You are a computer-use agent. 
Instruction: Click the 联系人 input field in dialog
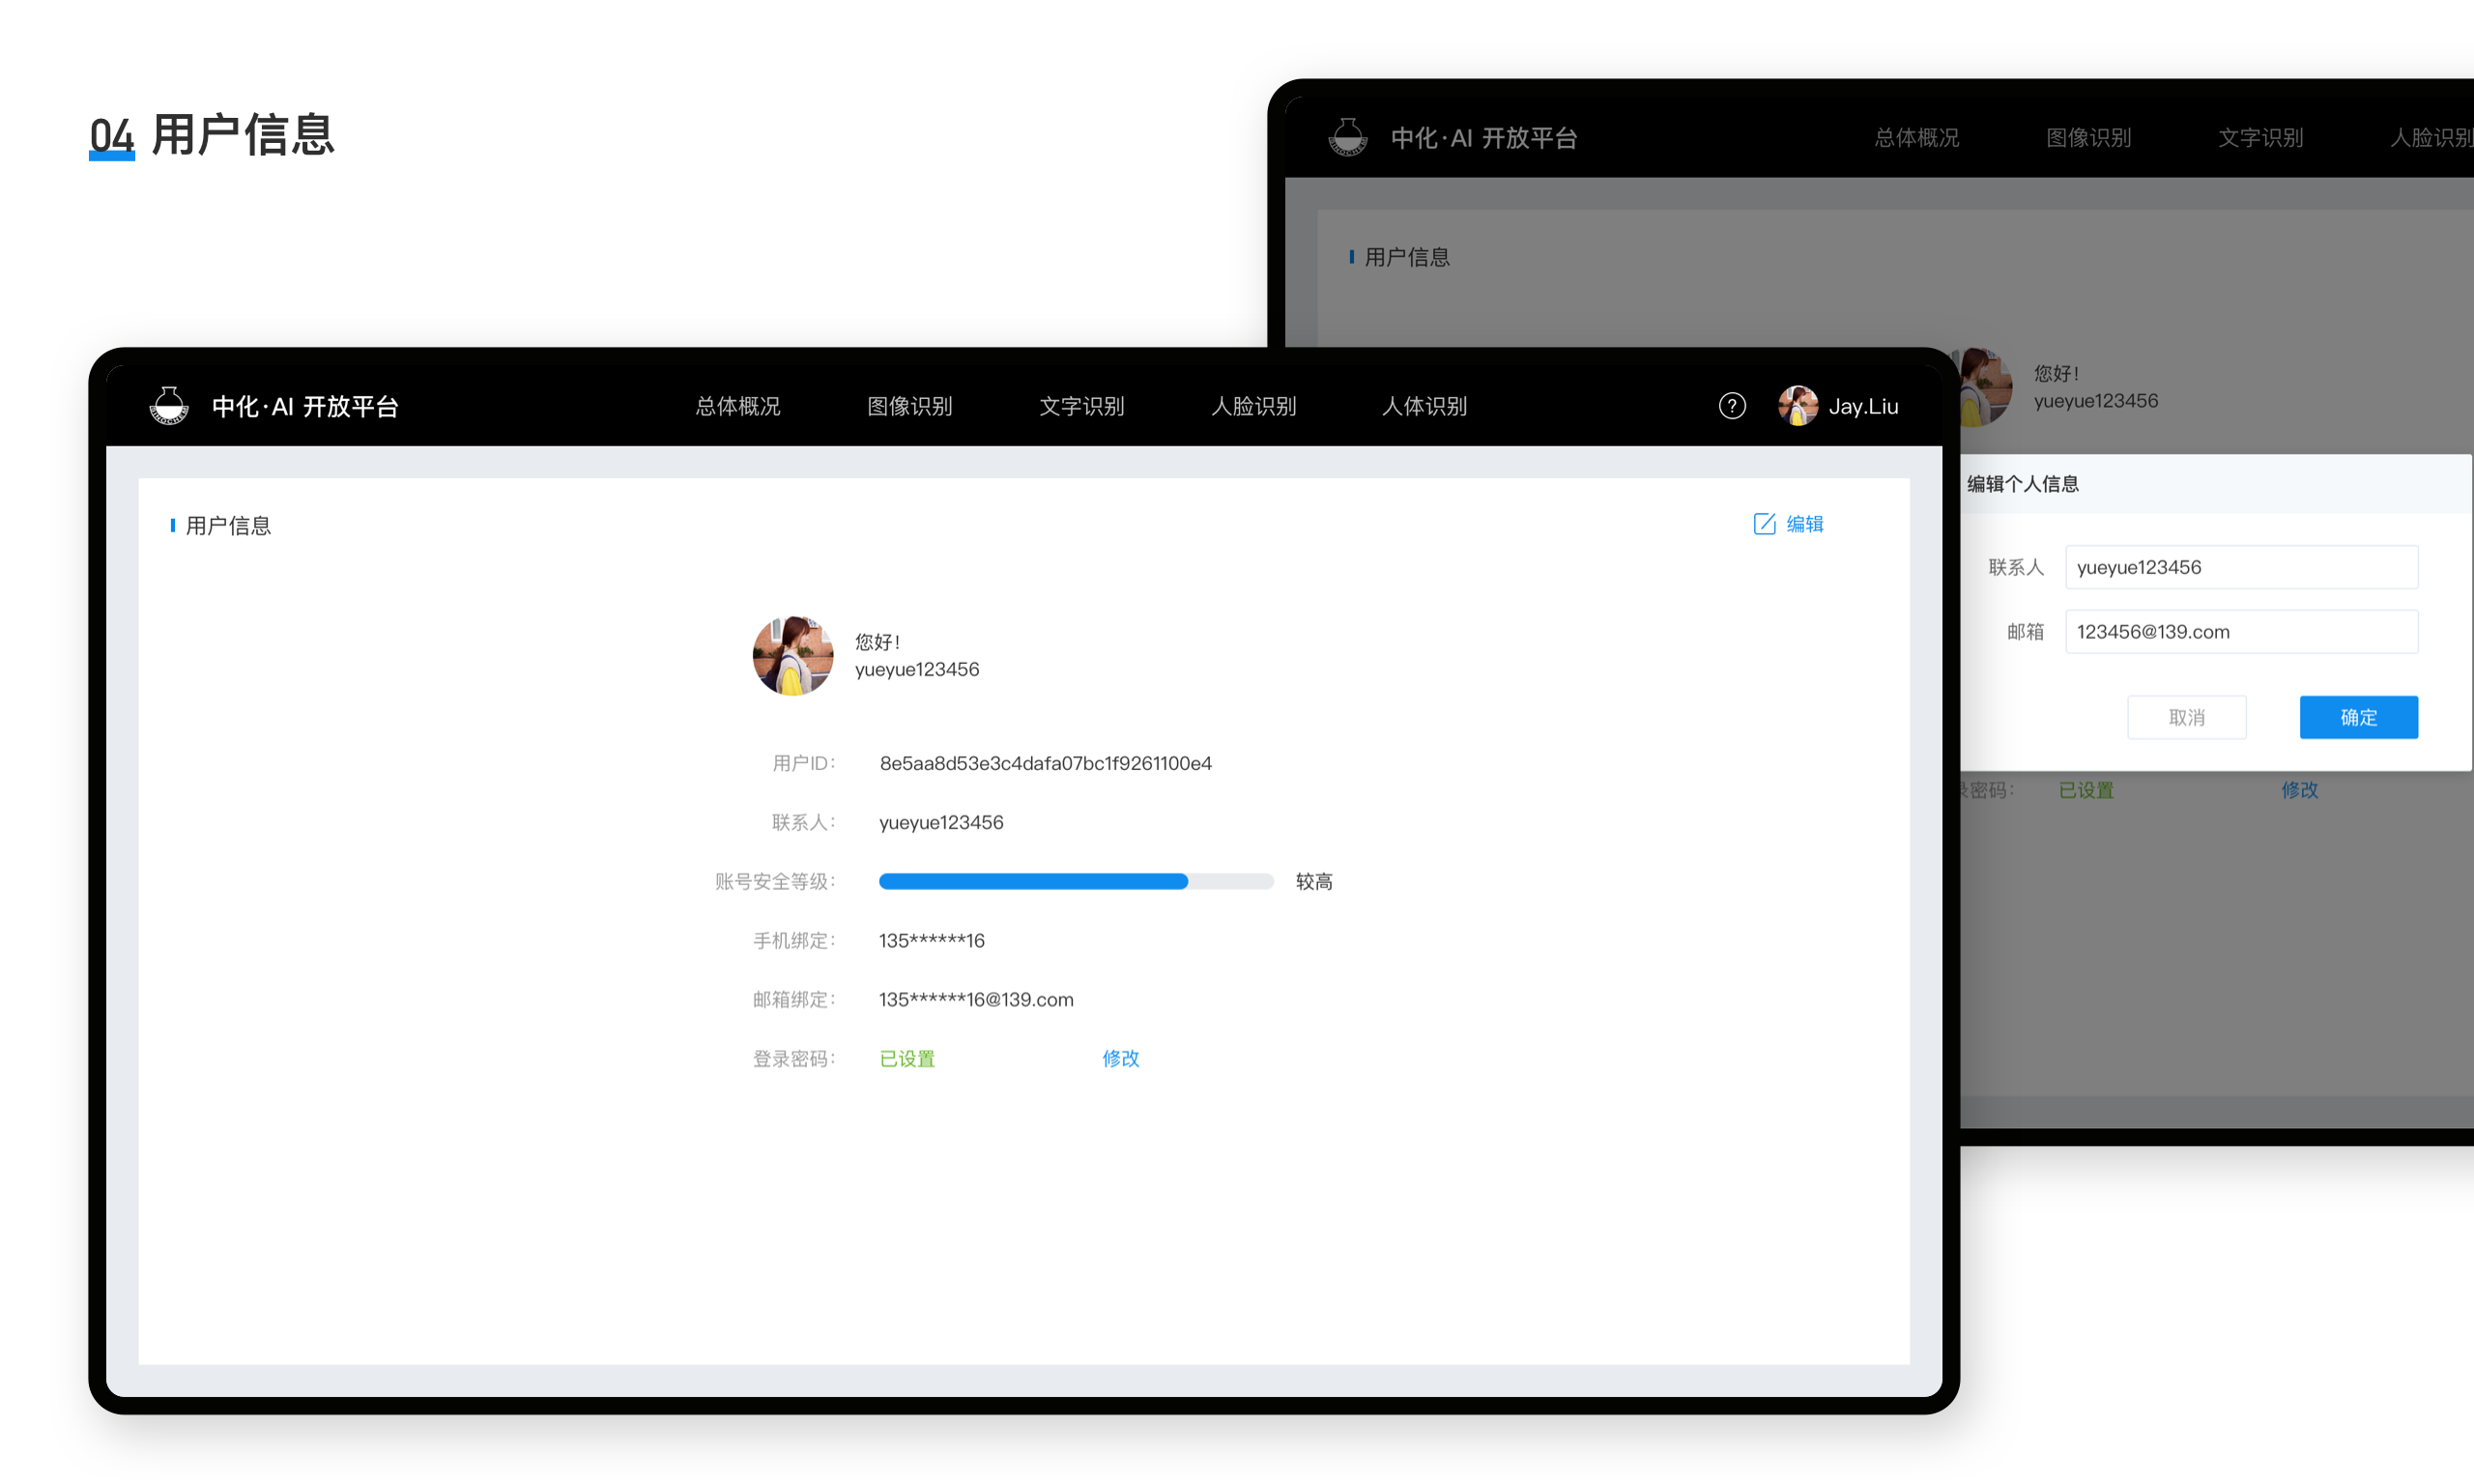[x=2241, y=567]
